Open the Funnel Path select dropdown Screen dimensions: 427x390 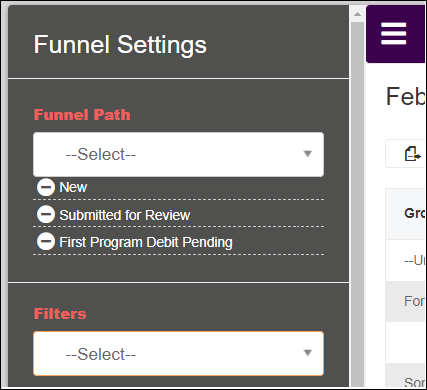(x=178, y=154)
